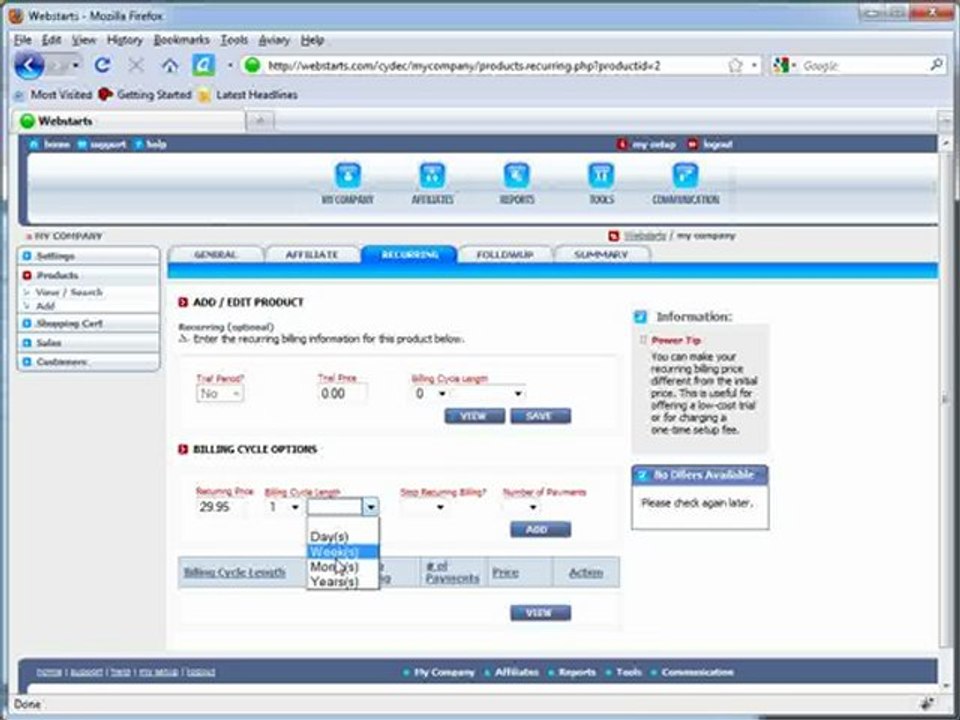This screenshot has height=720, width=960.
Task: Click the VIEW button next to SAVE
Action: click(474, 416)
